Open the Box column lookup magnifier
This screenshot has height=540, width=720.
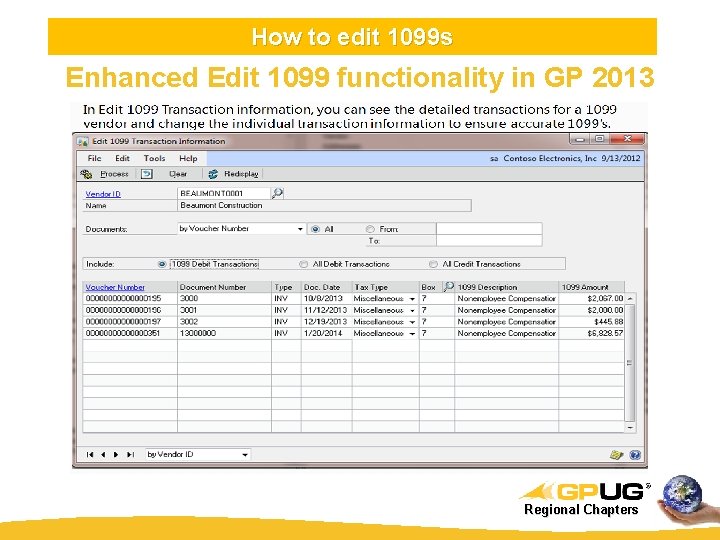tap(448, 287)
